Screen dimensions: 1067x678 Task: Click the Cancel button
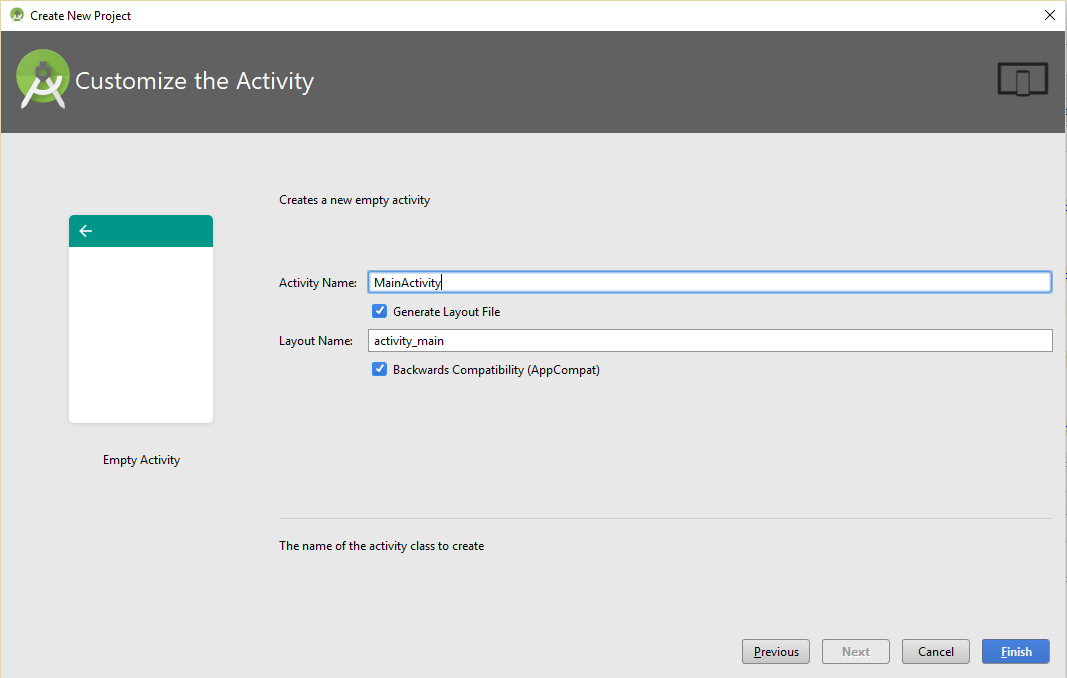point(935,651)
